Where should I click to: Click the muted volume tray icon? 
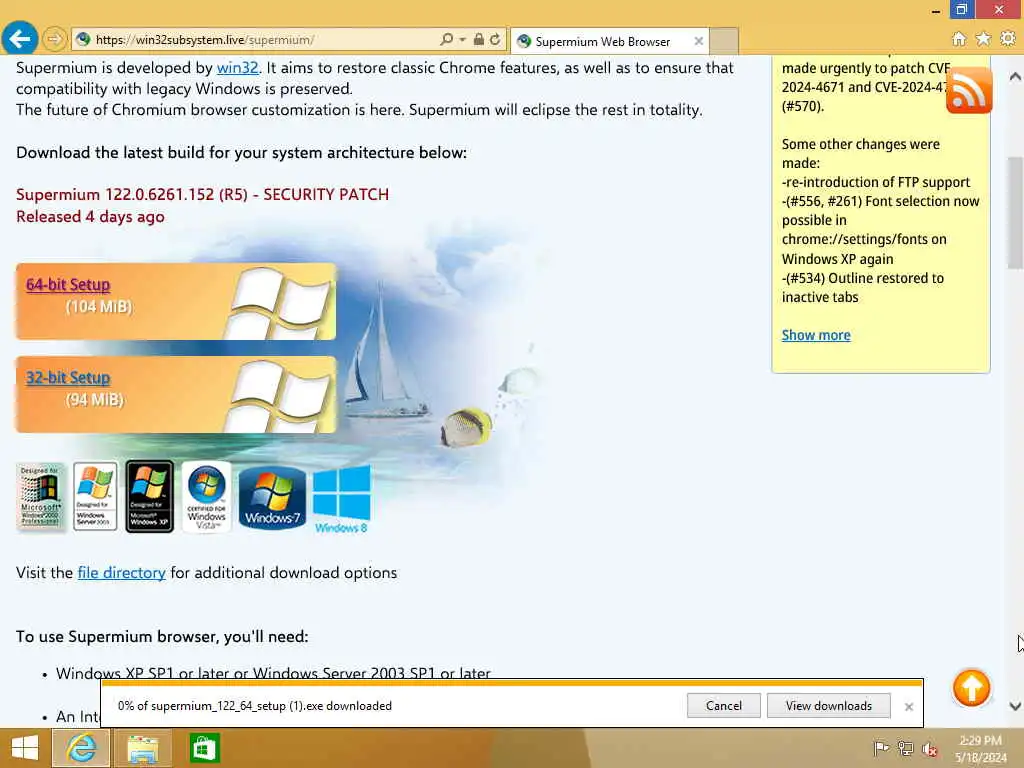click(929, 749)
